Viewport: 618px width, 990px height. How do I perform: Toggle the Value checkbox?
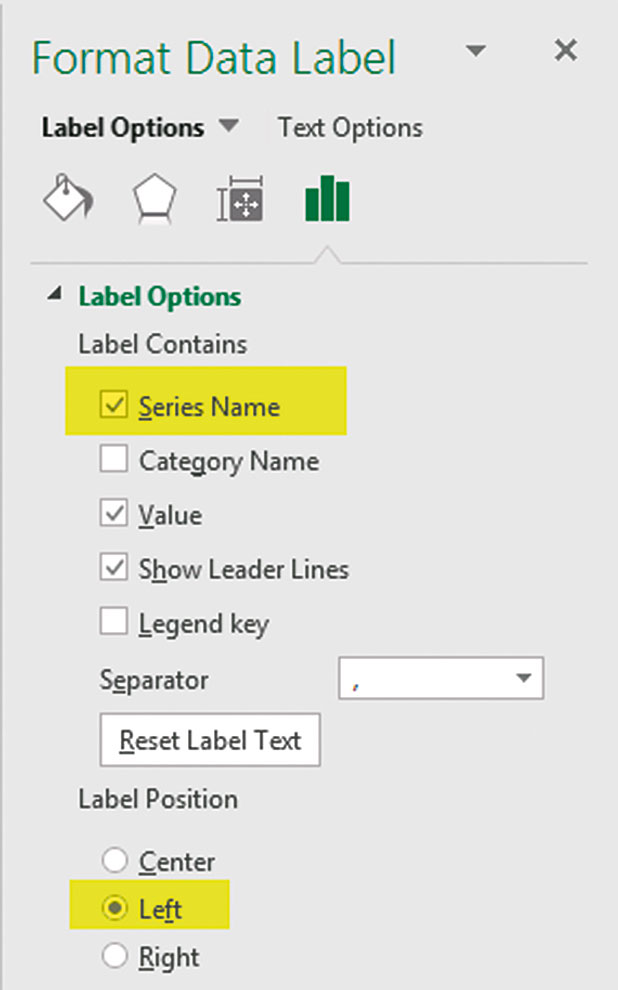tap(114, 515)
